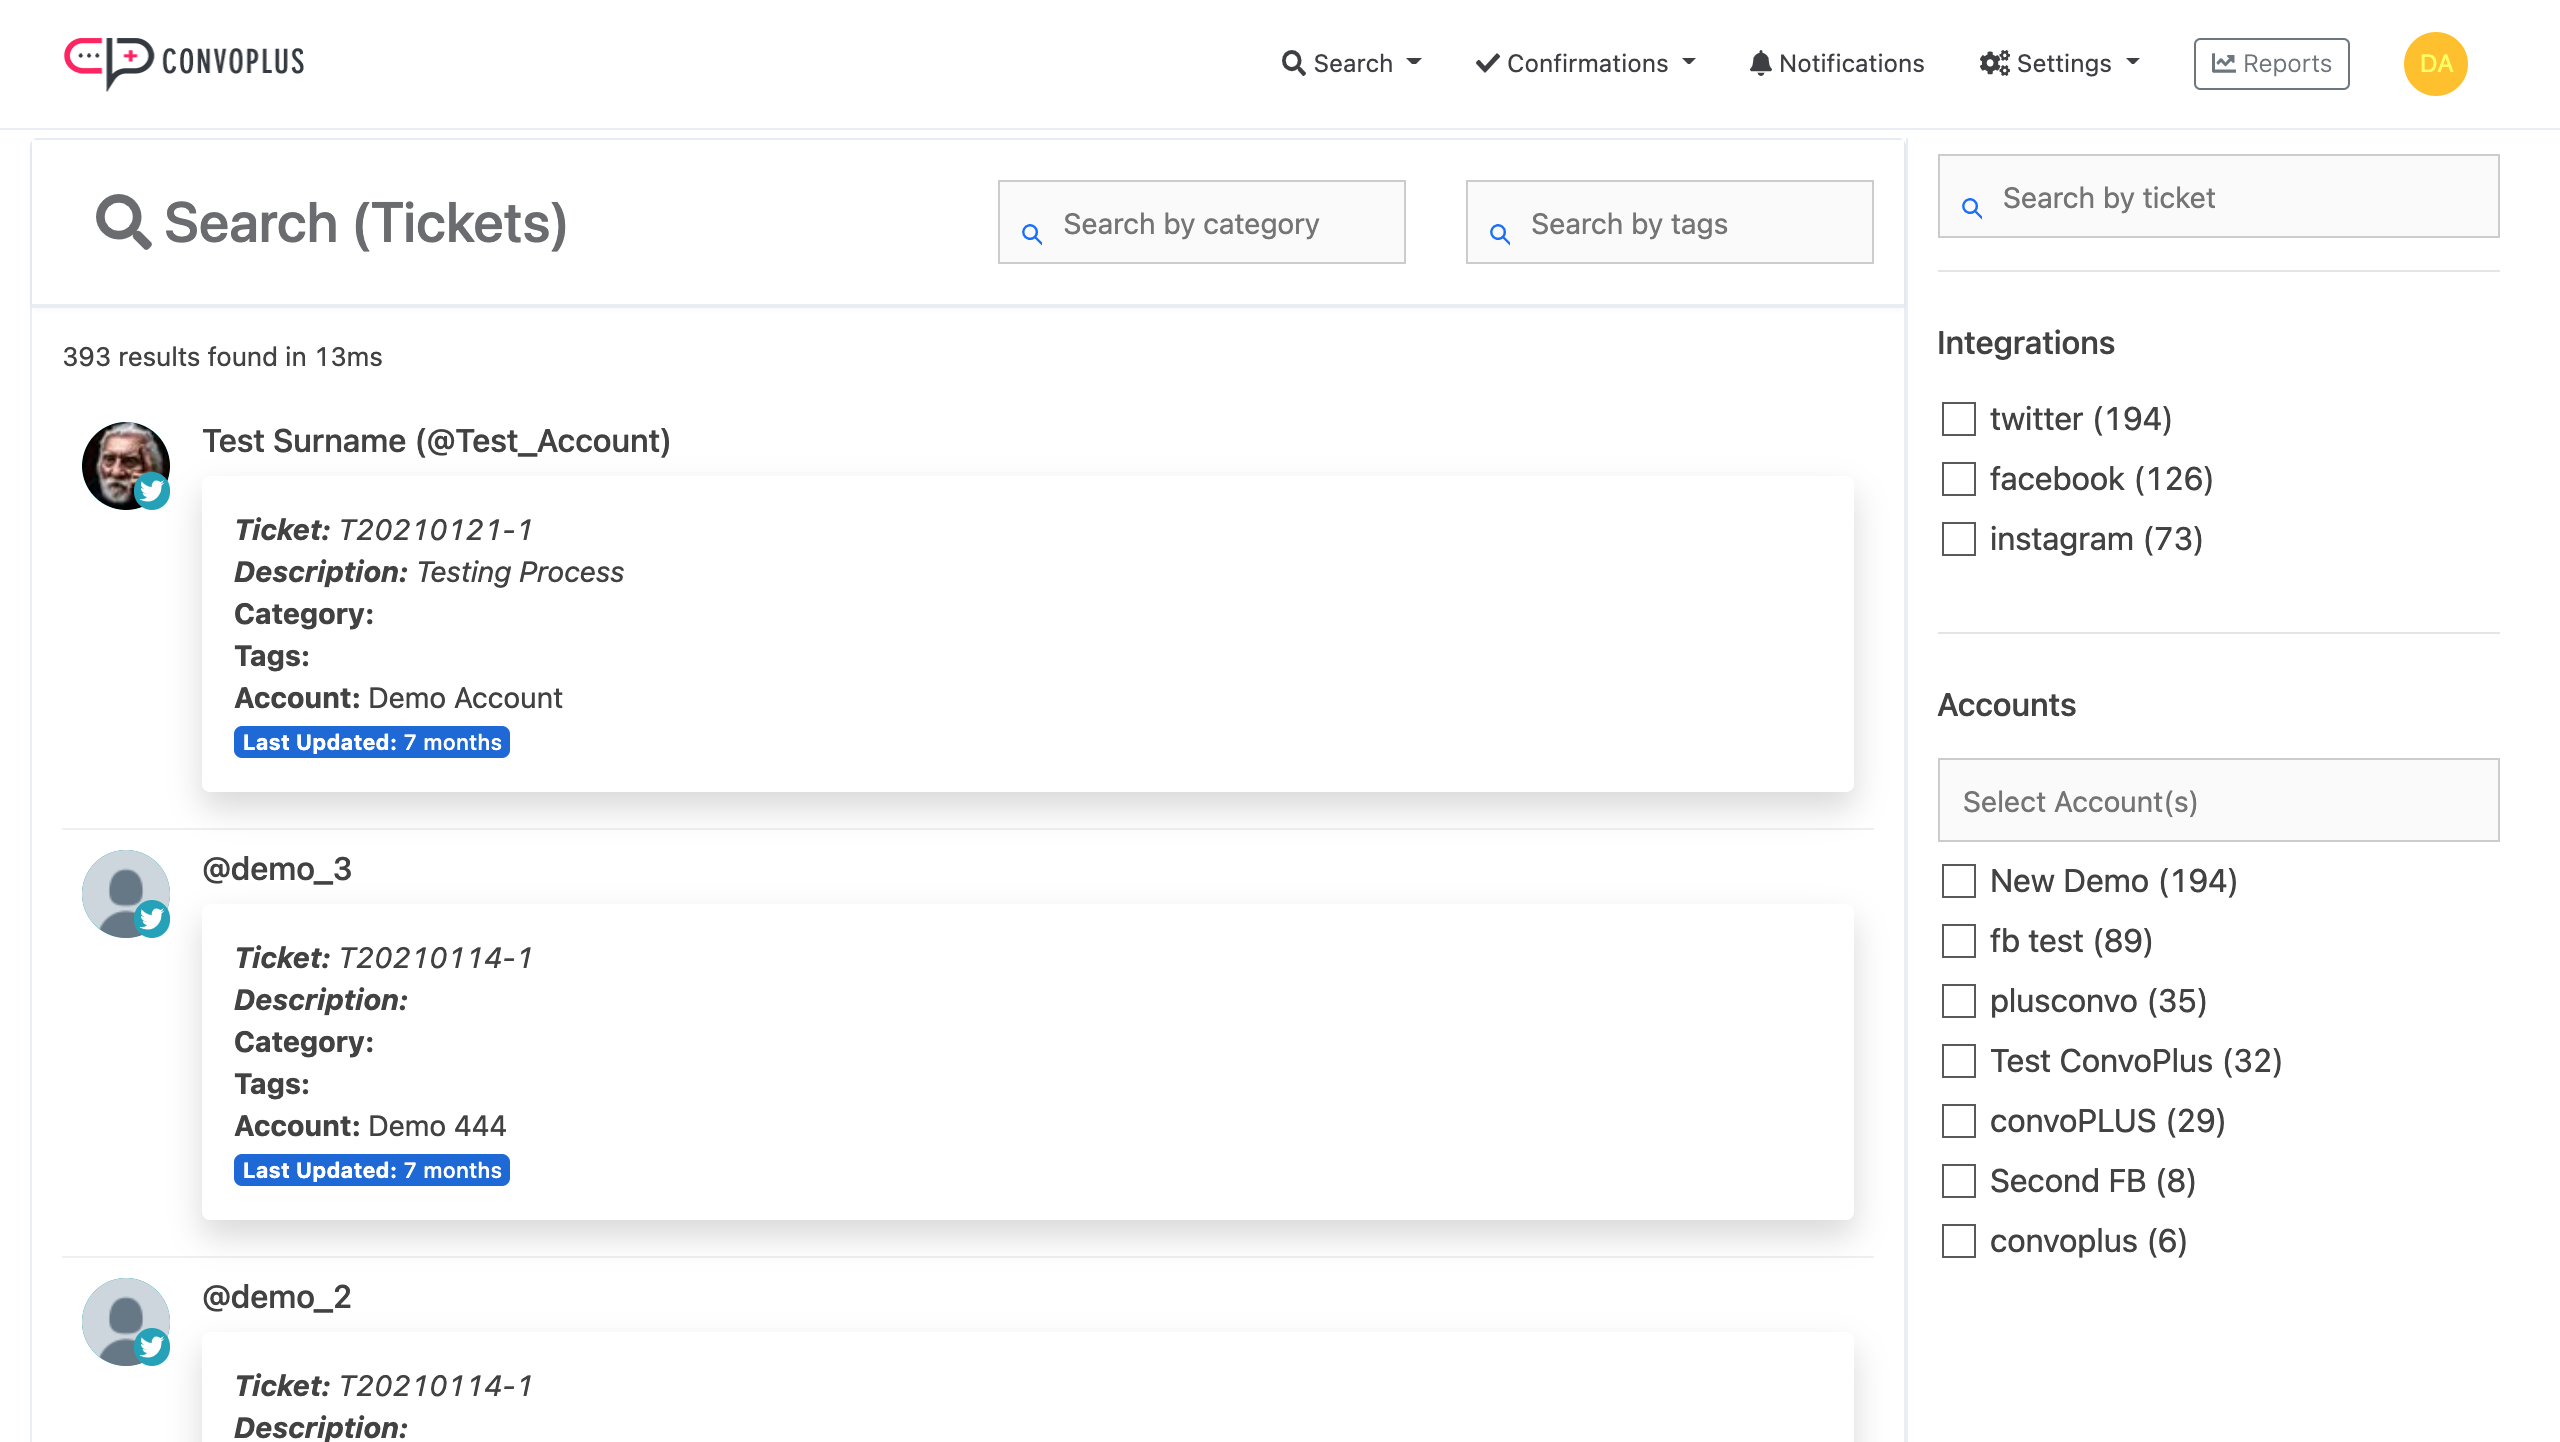The image size is (2560, 1442).
Task: Check the facebook (126) integration filter
Action: pos(1958,479)
